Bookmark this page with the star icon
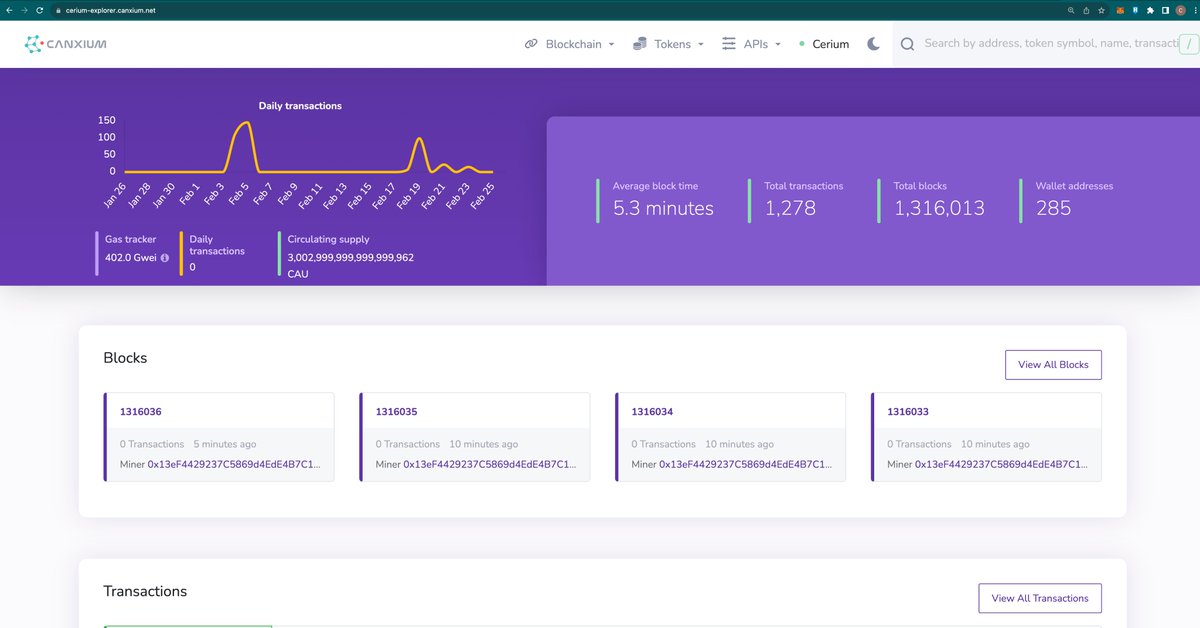Viewport: 1200px width, 628px height. pos(1100,9)
